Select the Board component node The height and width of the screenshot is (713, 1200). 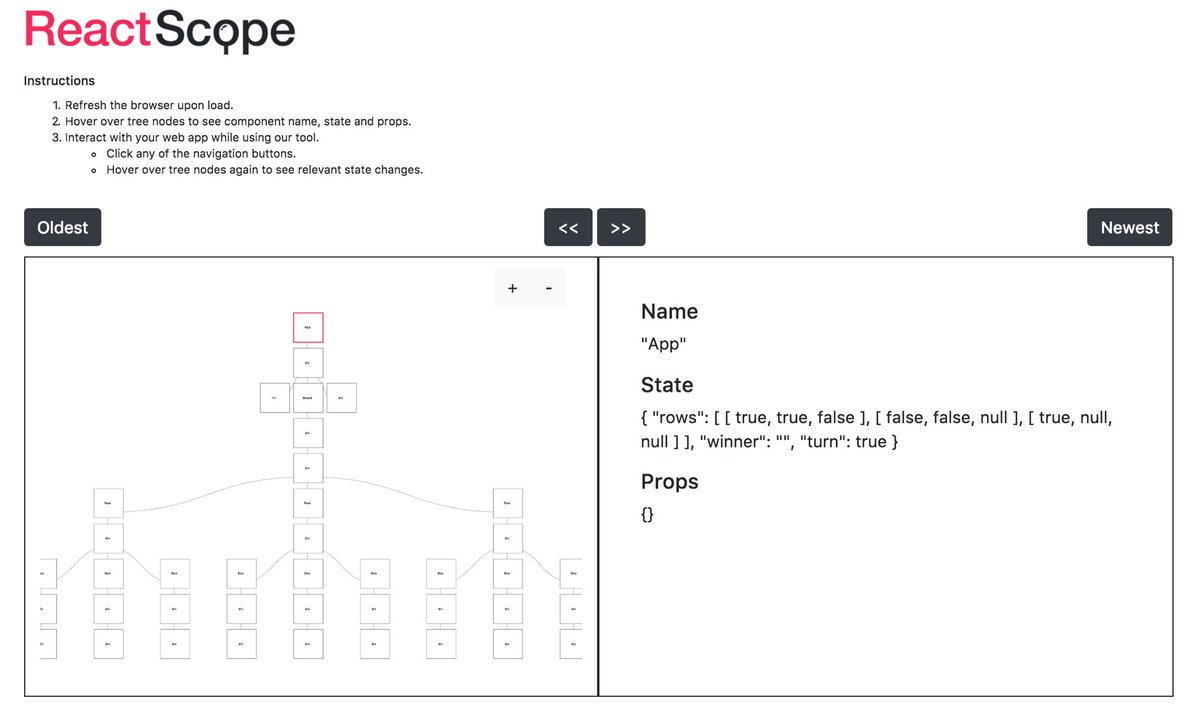click(307, 397)
